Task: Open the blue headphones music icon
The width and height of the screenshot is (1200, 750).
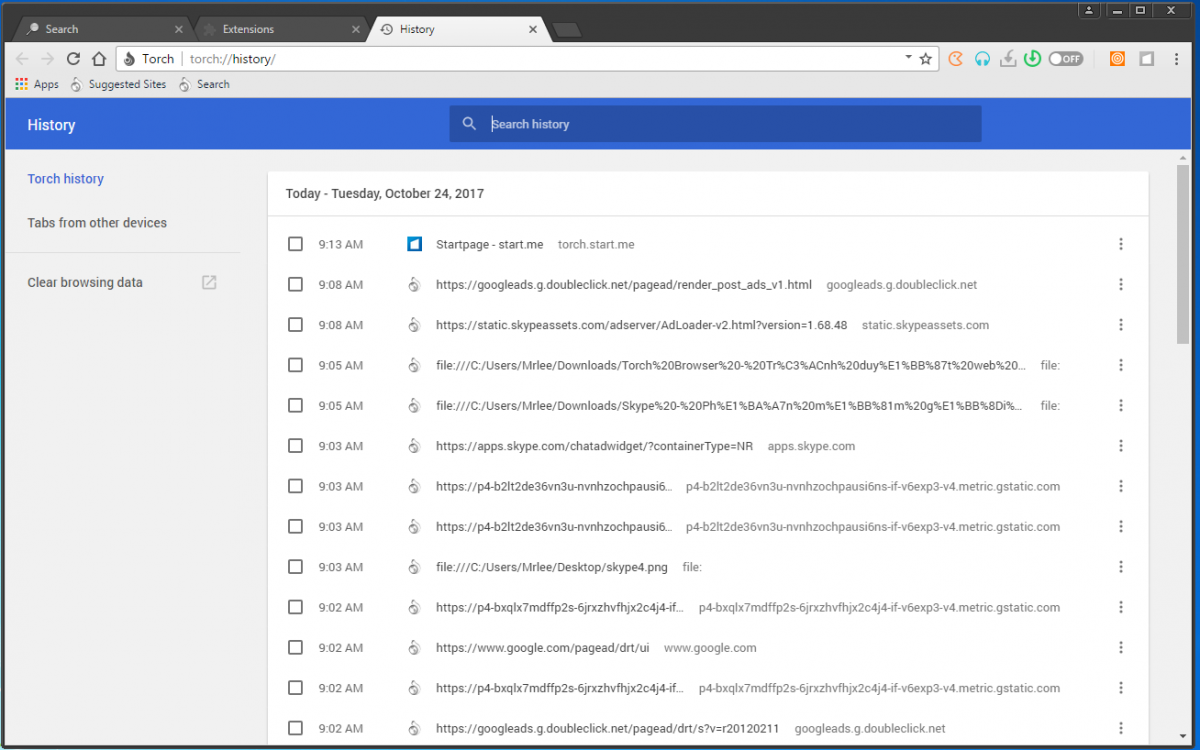Action: coord(982,59)
